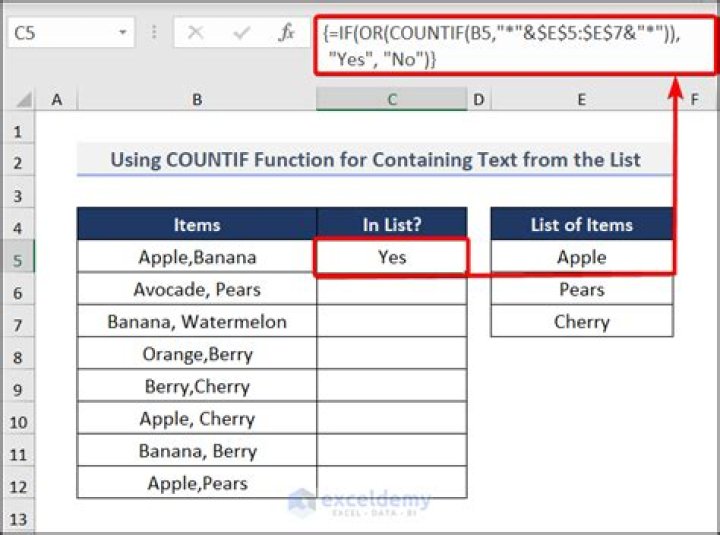720x535 pixels.
Task: Open the Name Box dropdown arrow
Action: [122, 33]
